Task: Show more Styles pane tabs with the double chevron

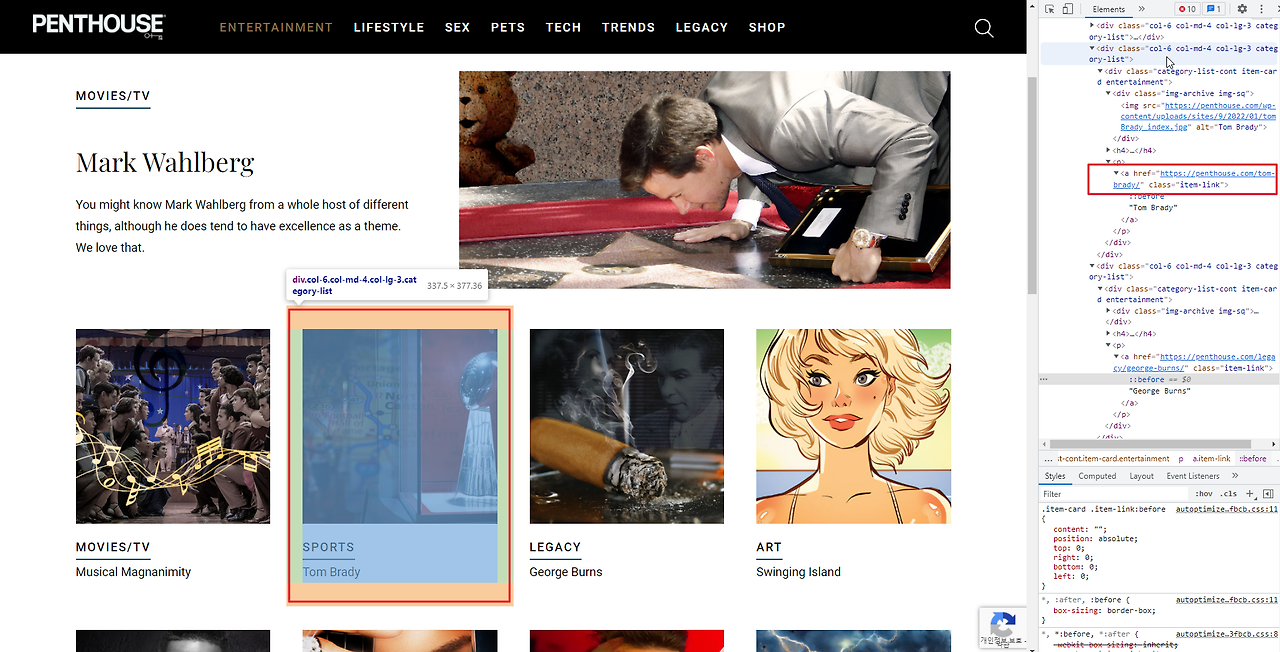Action: click(x=1235, y=476)
